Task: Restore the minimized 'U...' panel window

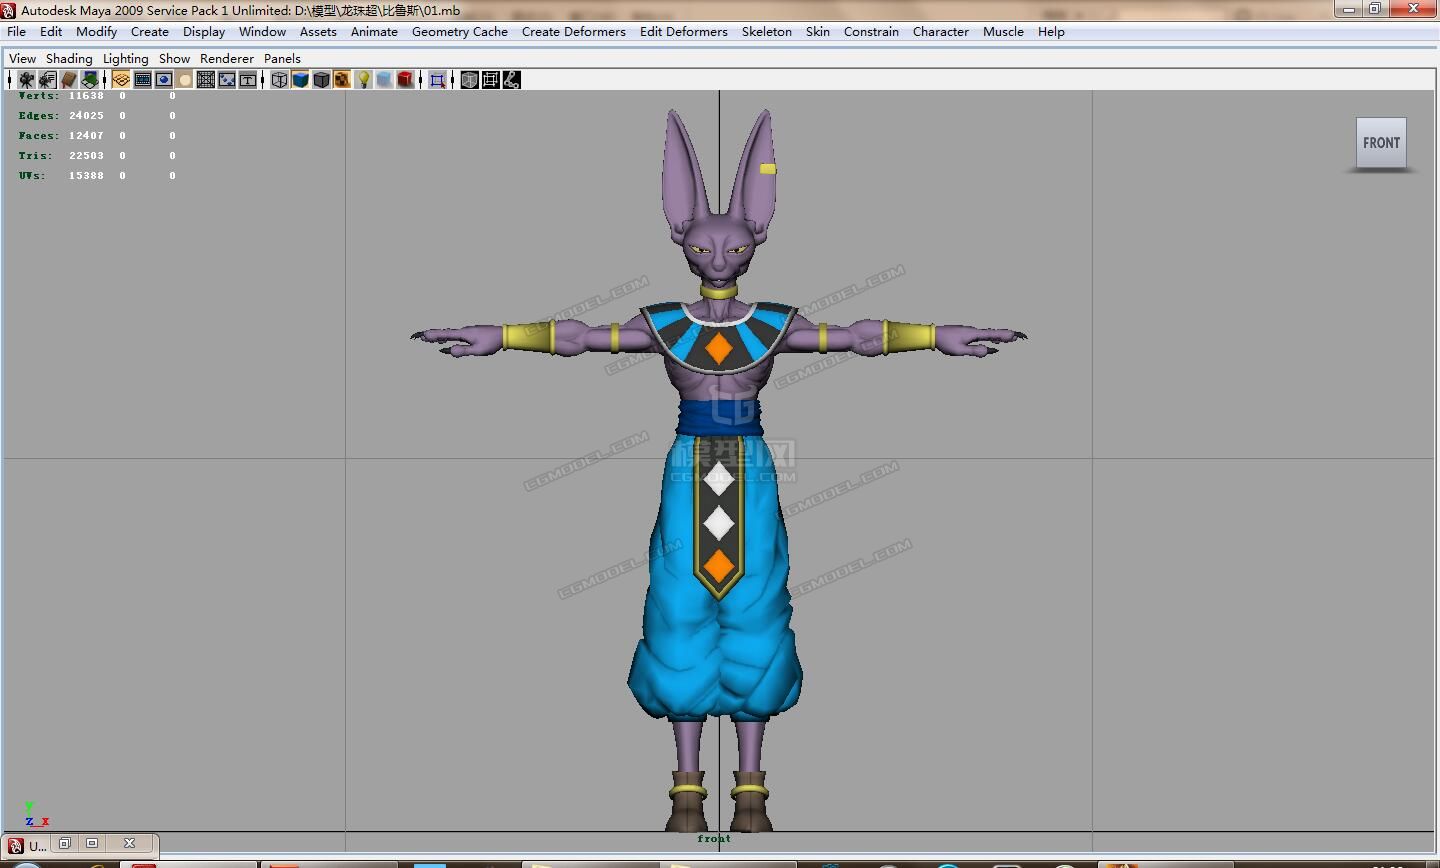Action: coord(65,844)
